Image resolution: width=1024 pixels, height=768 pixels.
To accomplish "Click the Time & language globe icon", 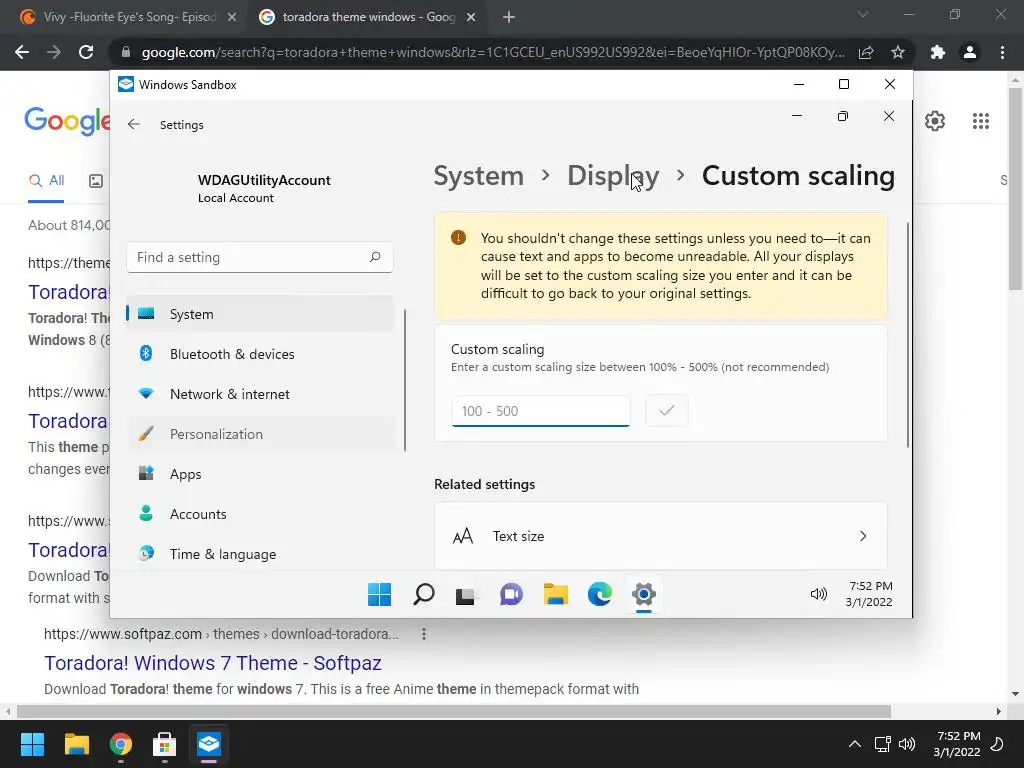I will [146, 553].
